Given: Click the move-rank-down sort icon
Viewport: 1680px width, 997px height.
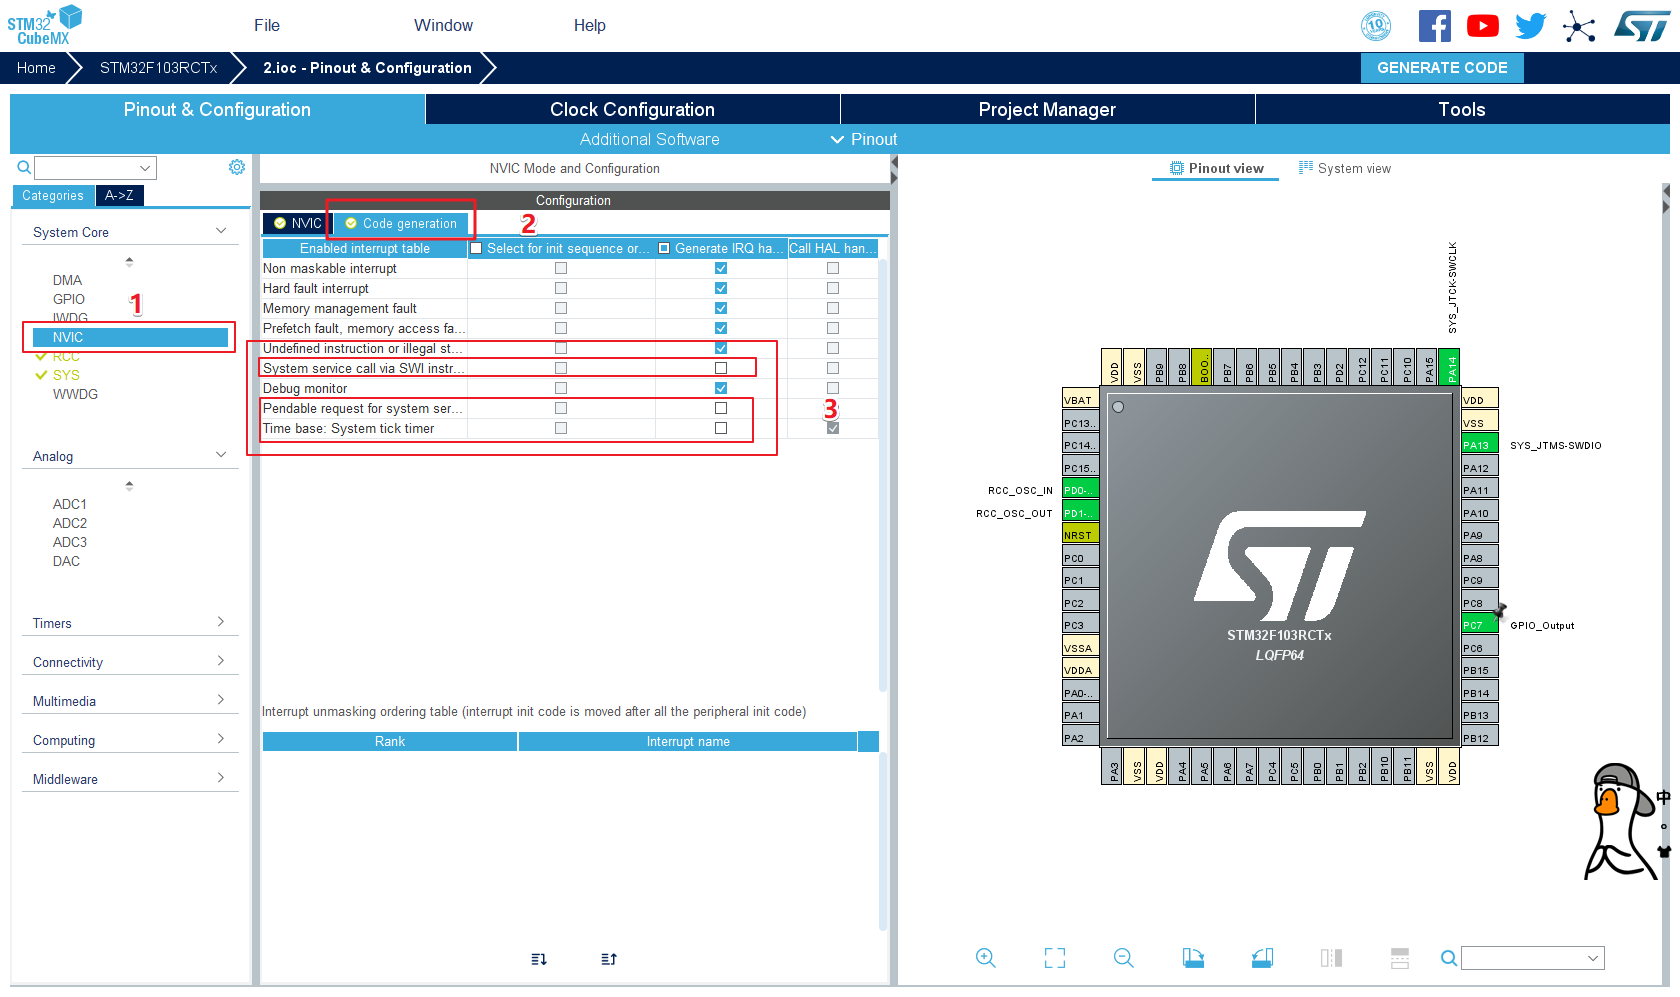Looking at the screenshot, I should (x=539, y=959).
